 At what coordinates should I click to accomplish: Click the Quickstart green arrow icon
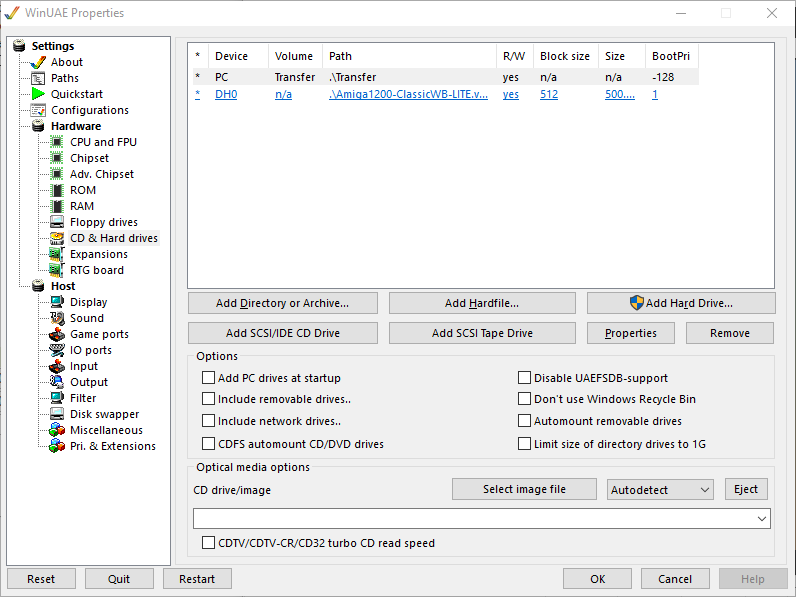38,94
